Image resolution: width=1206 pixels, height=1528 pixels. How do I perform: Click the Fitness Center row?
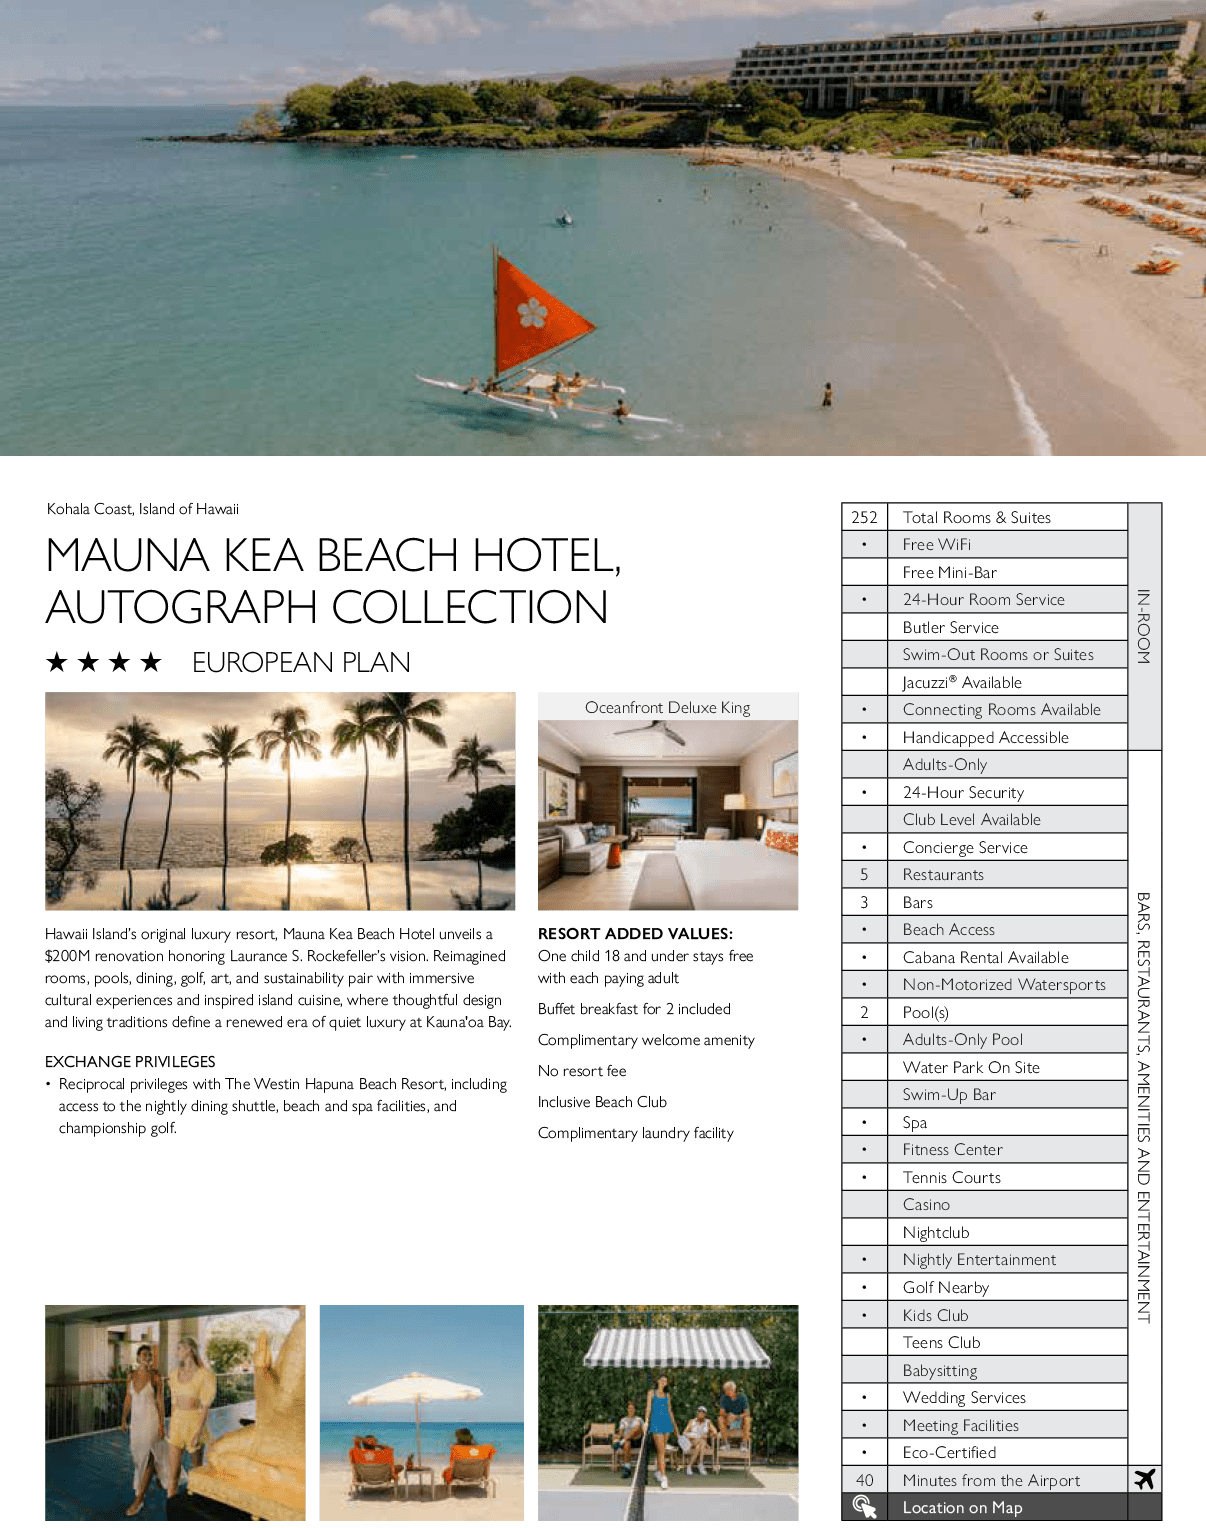(985, 1149)
